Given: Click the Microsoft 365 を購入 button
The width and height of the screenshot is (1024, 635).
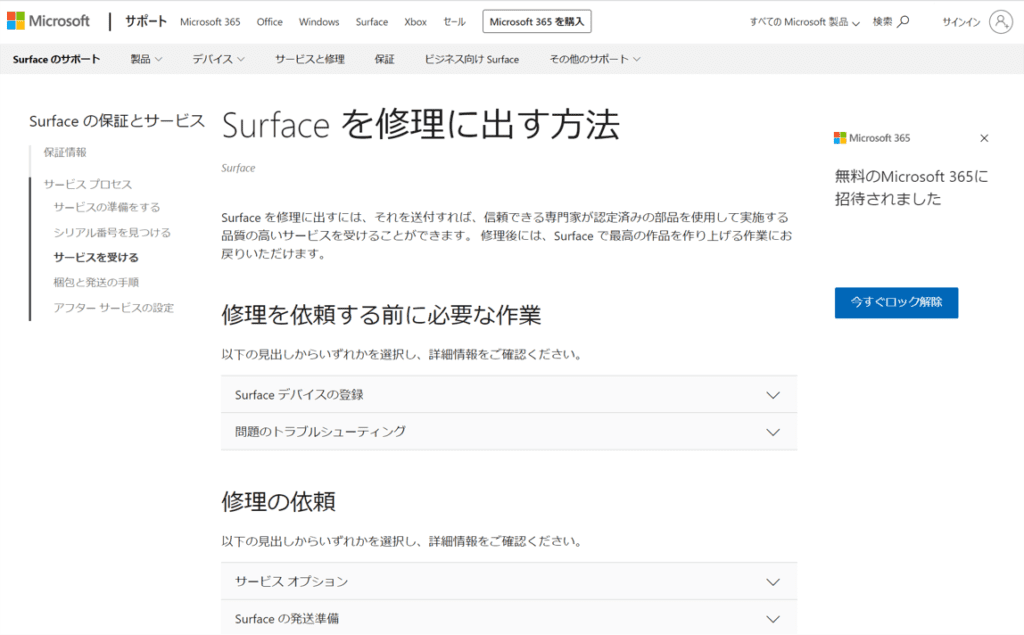Looking at the screenshot, I should point(537,22).
